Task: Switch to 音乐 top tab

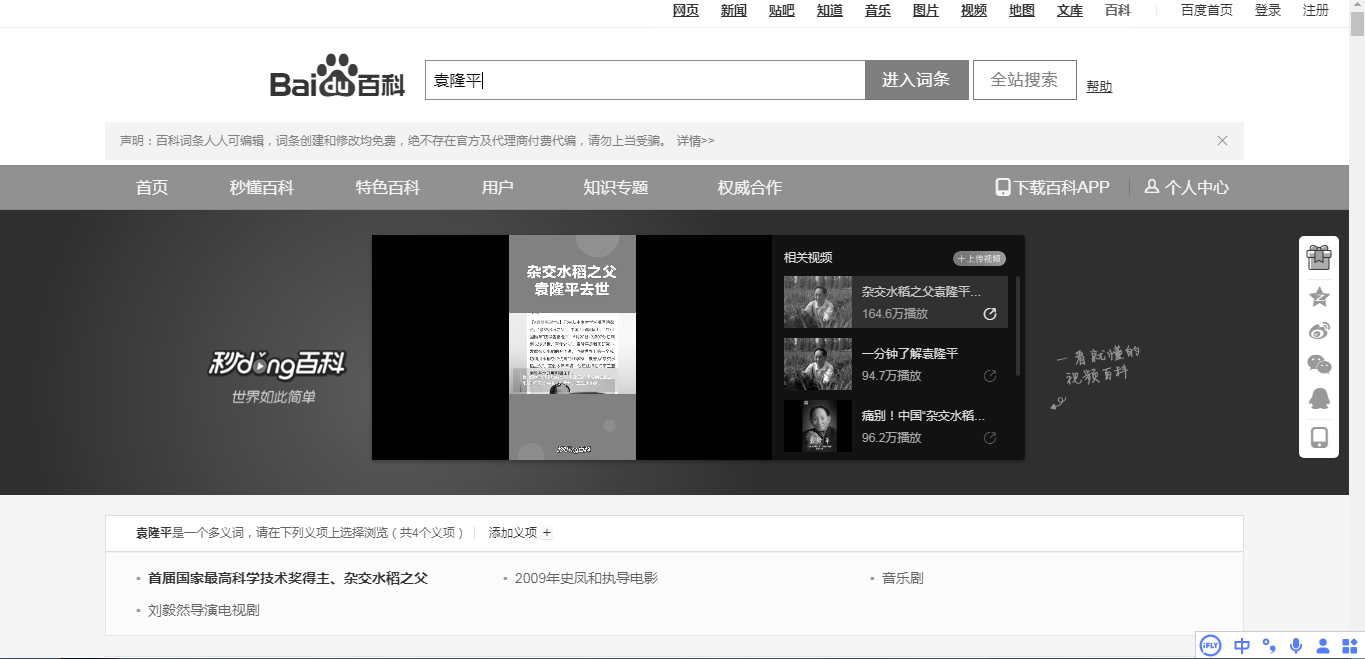Action: (878, 10)
